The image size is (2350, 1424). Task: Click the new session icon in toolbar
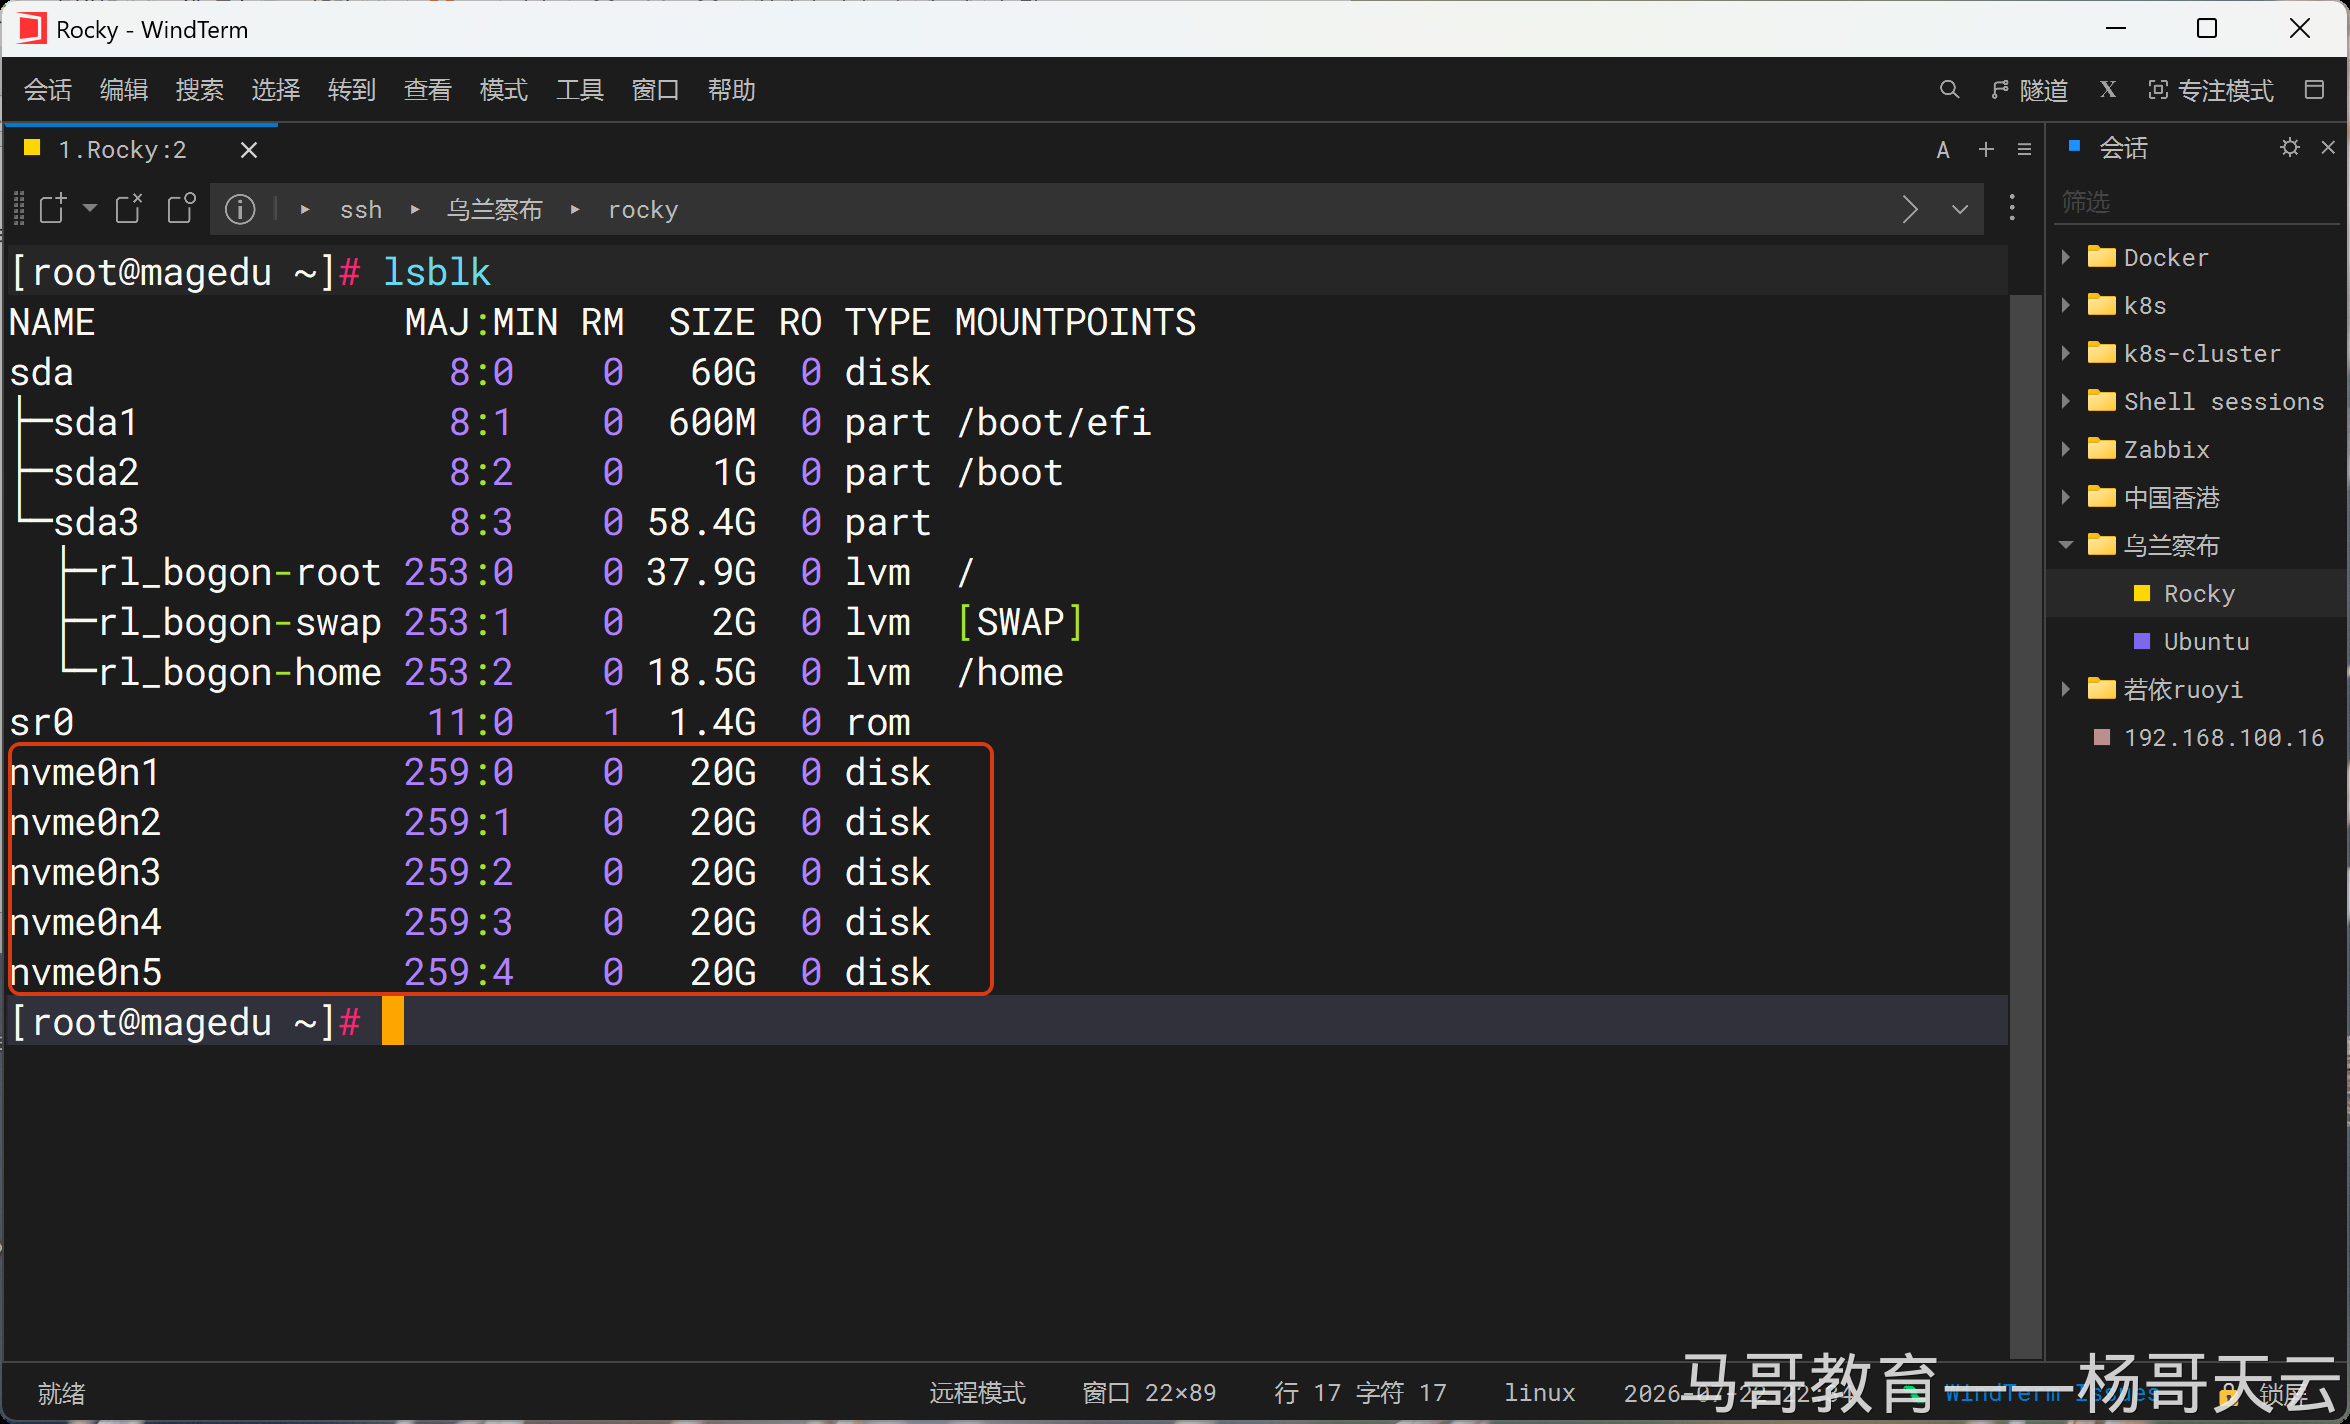[52, 208]
